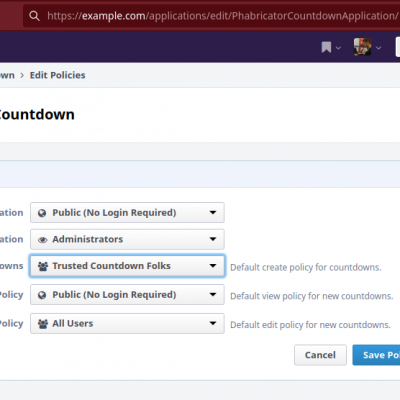Viewport: 400px width, 400px height.
Task: Click the Save Policies button
Action: click(376, 355)
